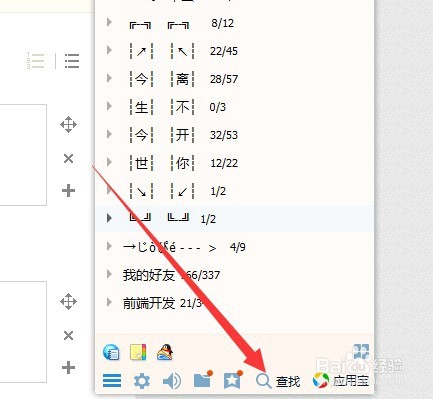Expand the group with count 4/9
Viewport: 433px width, 399px height.
[109, 246]
